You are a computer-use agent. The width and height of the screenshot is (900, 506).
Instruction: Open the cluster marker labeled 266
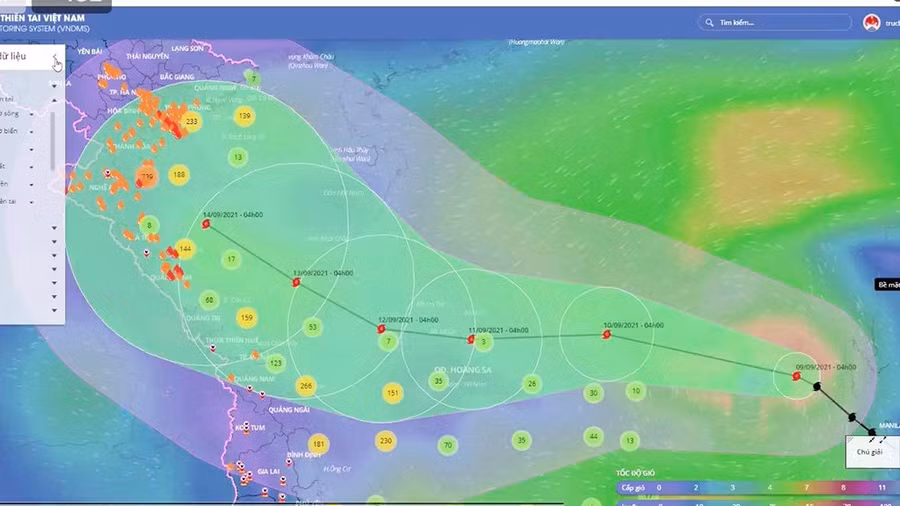coord(306,386)
